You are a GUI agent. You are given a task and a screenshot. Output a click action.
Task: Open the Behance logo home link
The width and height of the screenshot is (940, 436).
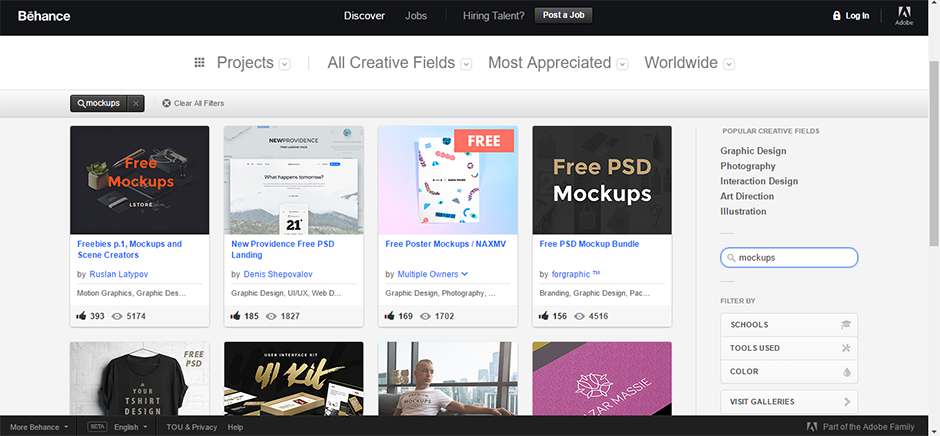44,16
